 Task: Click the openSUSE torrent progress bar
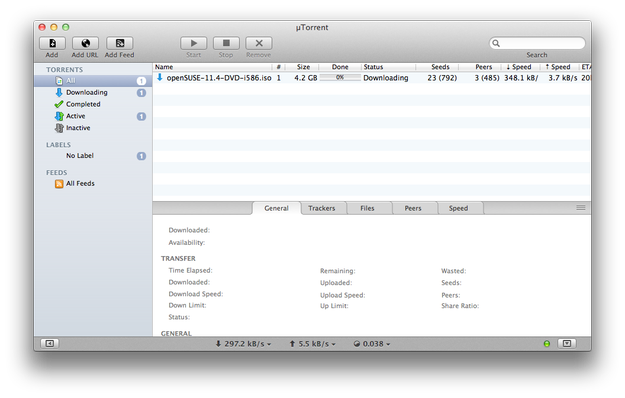(x=340, y=78)
